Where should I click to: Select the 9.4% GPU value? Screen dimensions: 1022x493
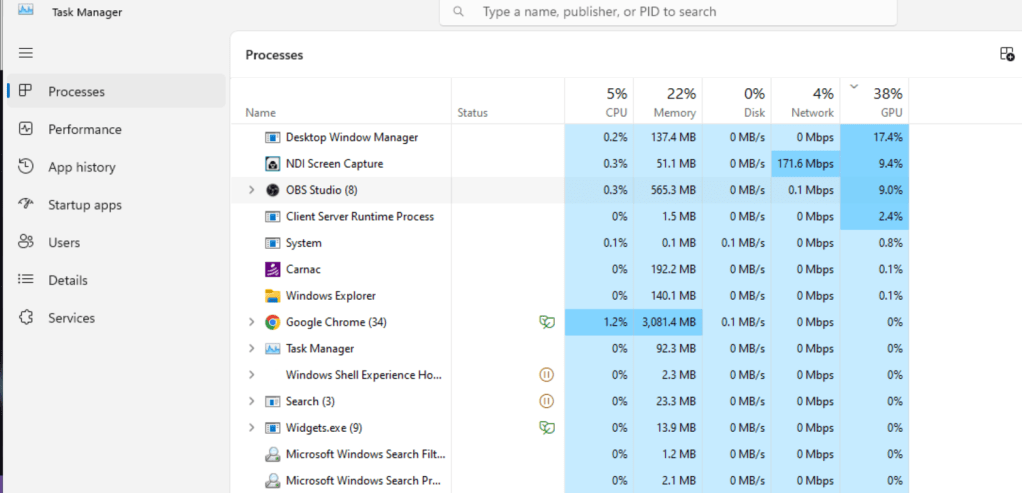click(888, 164)
